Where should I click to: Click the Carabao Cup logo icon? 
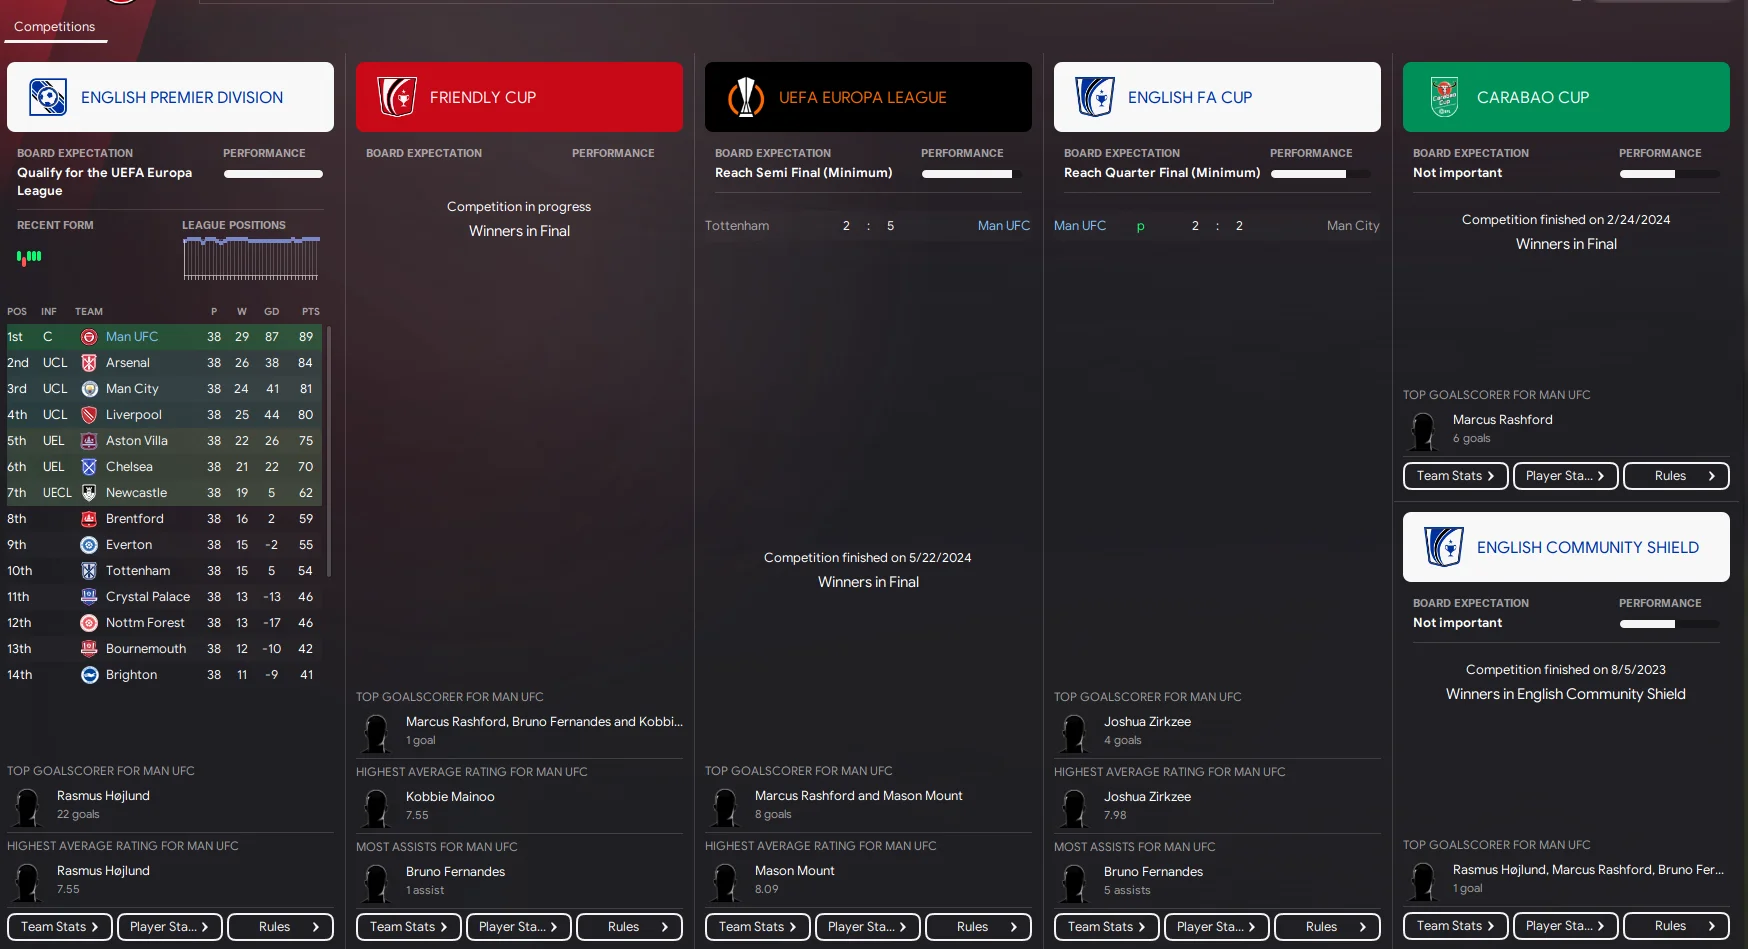(1444, 97)
